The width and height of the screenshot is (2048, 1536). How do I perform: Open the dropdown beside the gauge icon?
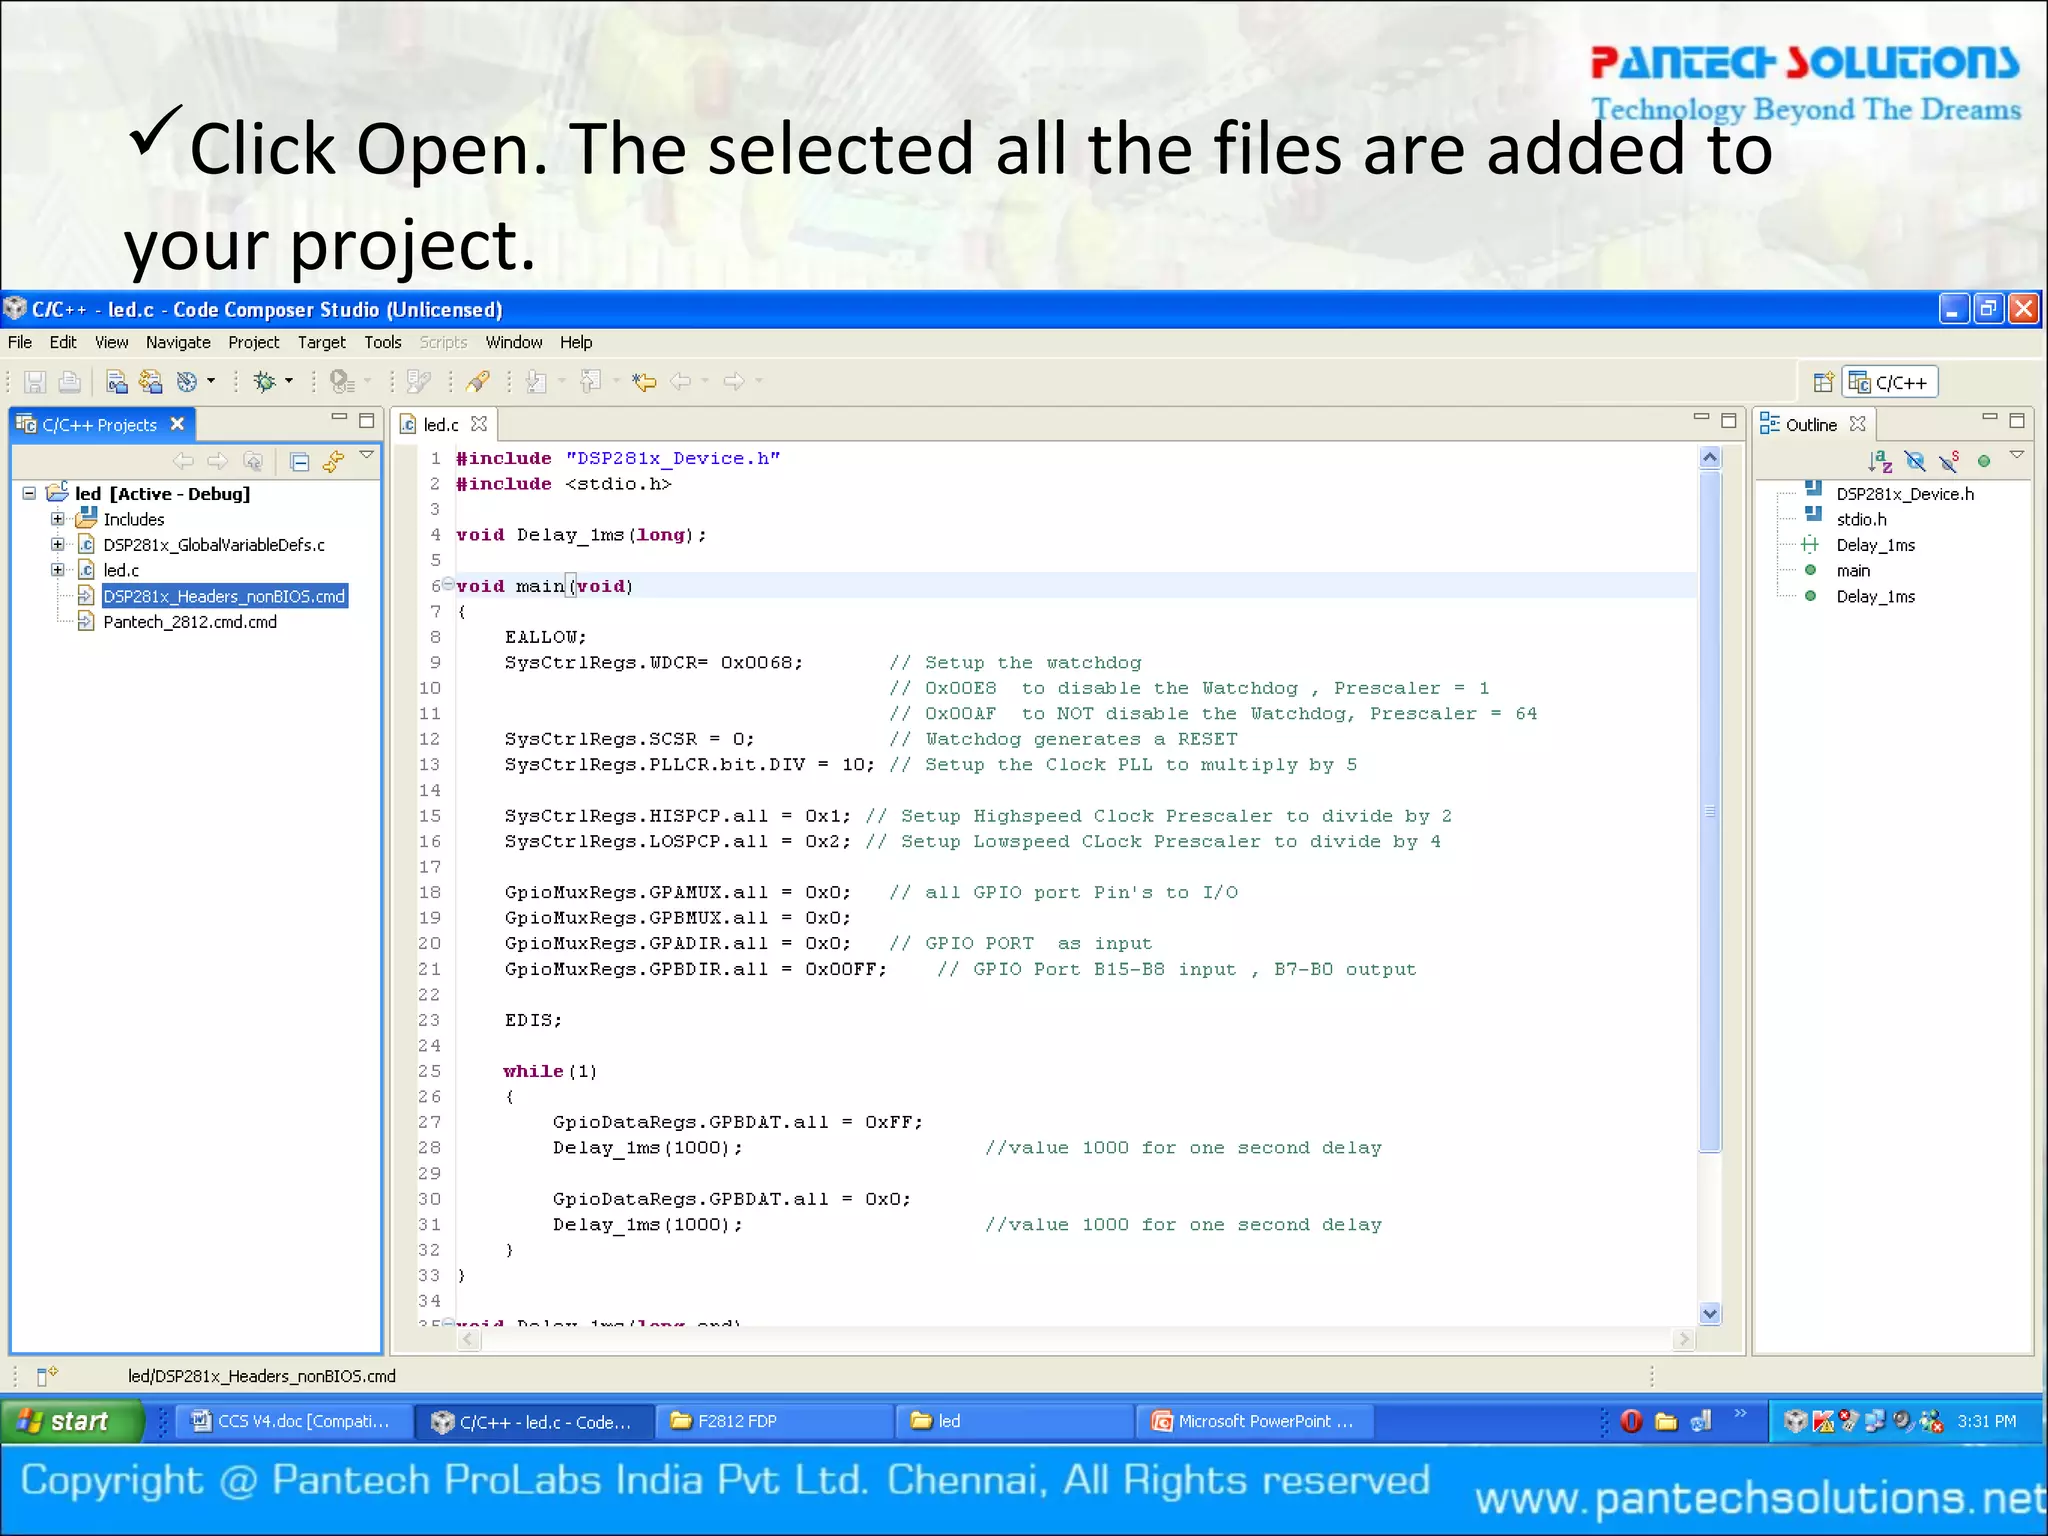click(x=211, y=381)
